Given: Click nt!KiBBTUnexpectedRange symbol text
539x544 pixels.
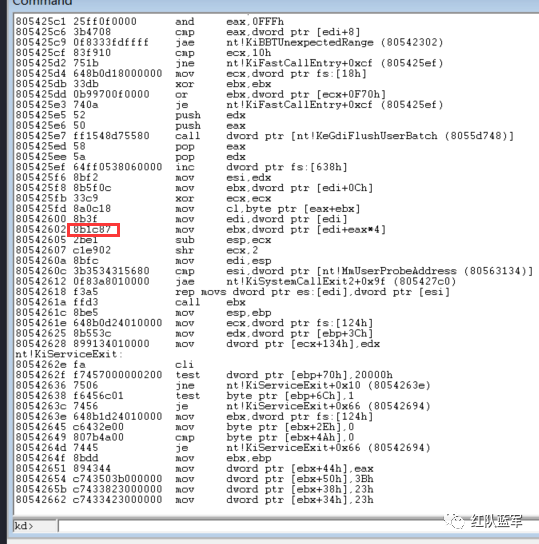Looking at the screenshot, I should point(300,42).
